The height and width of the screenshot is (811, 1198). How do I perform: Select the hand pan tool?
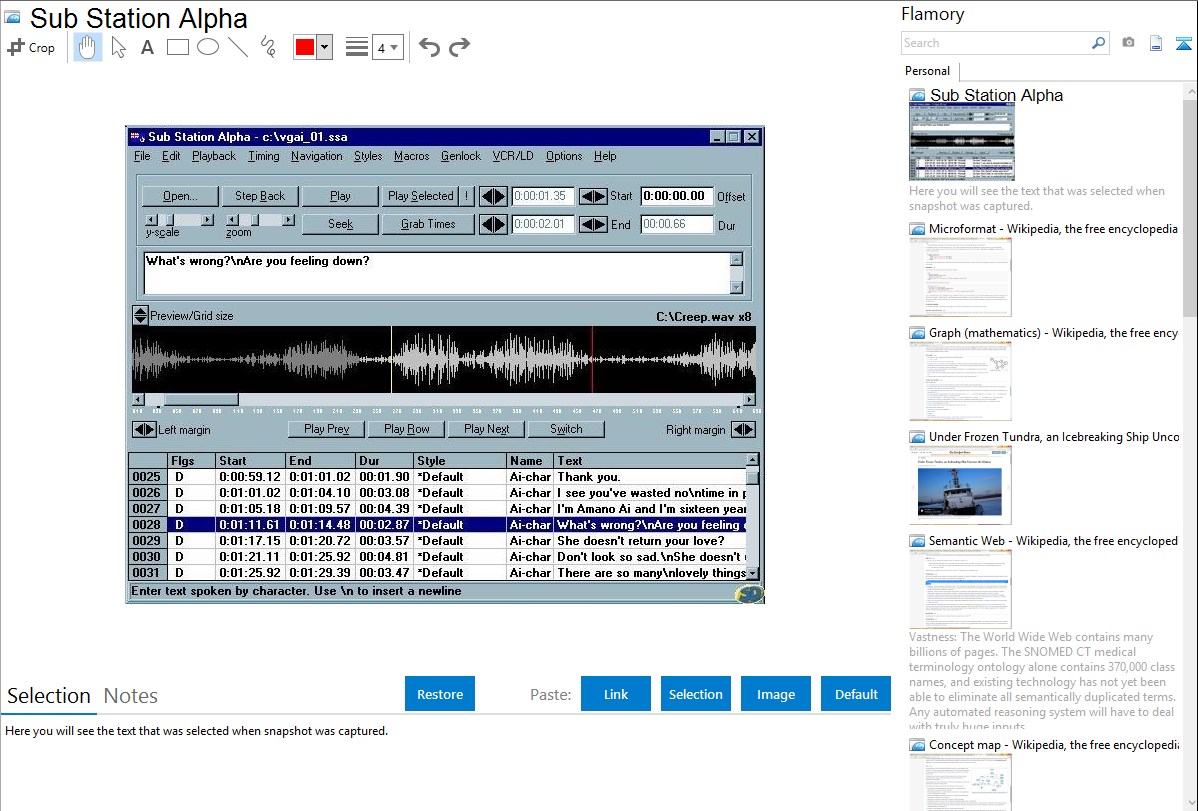[87, 47]
